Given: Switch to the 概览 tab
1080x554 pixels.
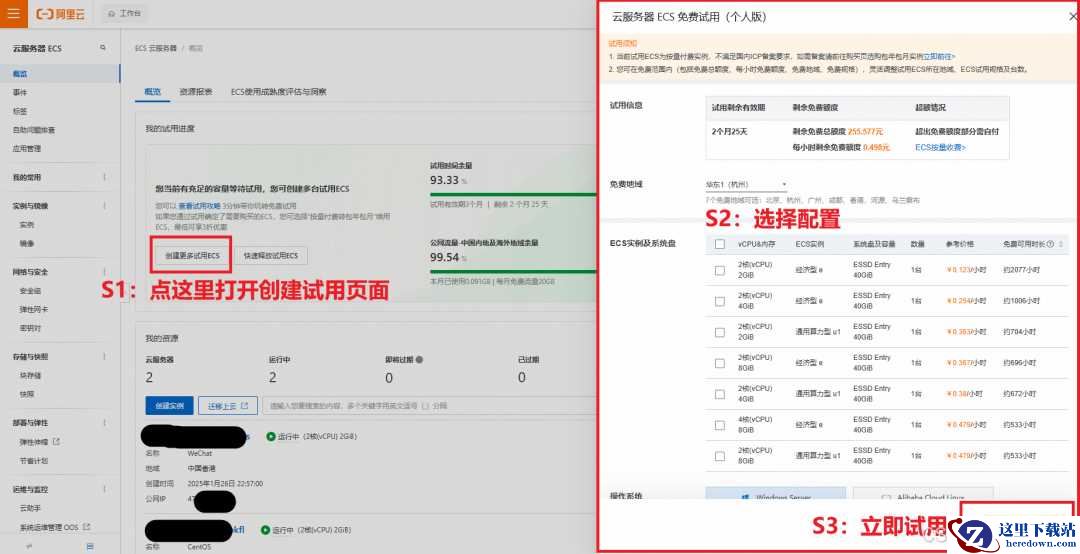Looking at the screenshot, I should tap(152, 92).
